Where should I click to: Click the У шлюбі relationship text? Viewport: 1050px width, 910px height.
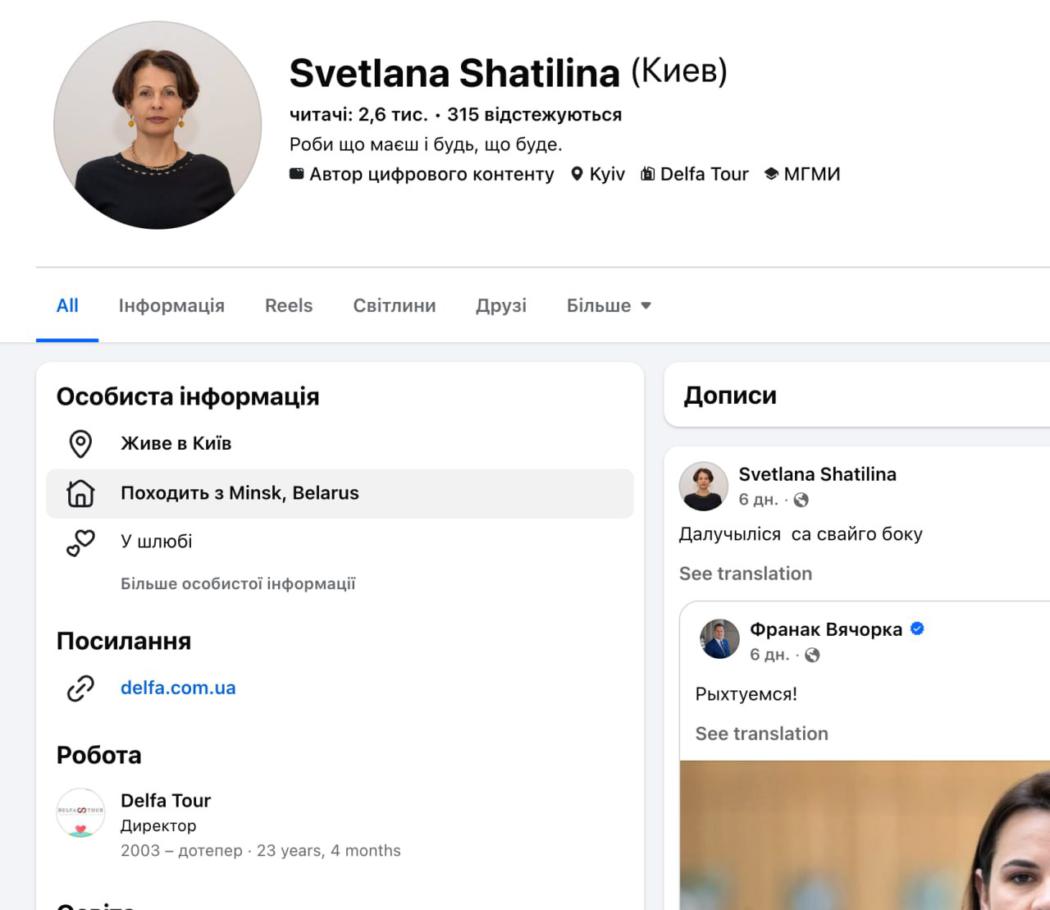tap(156, 541)
